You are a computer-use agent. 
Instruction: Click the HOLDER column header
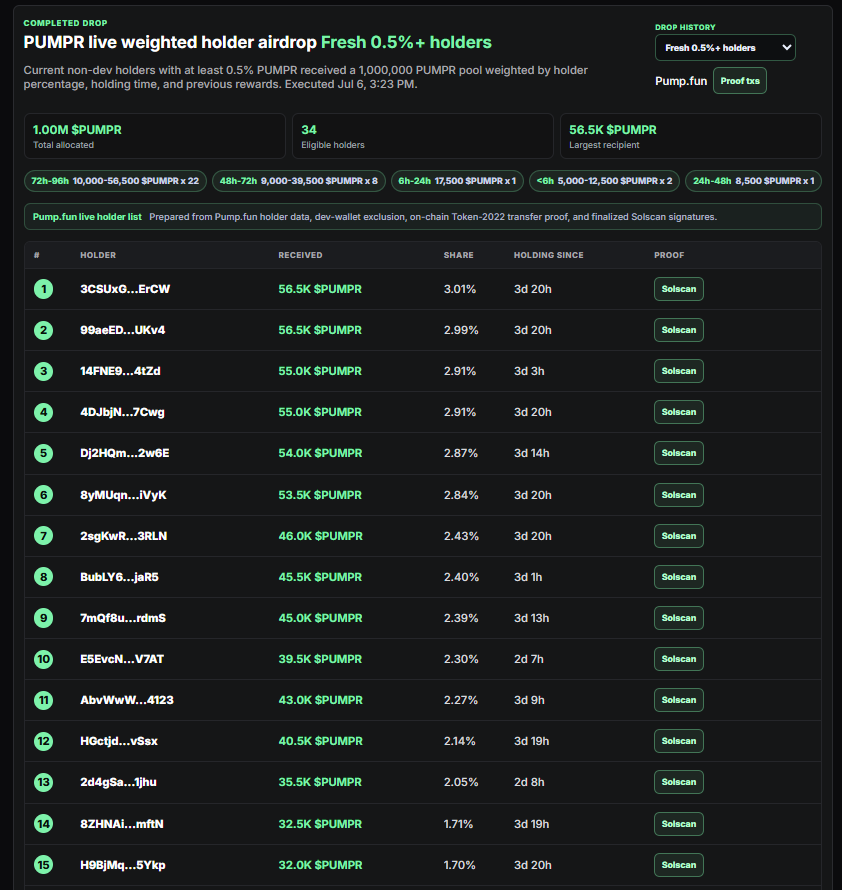pos(98,255)
